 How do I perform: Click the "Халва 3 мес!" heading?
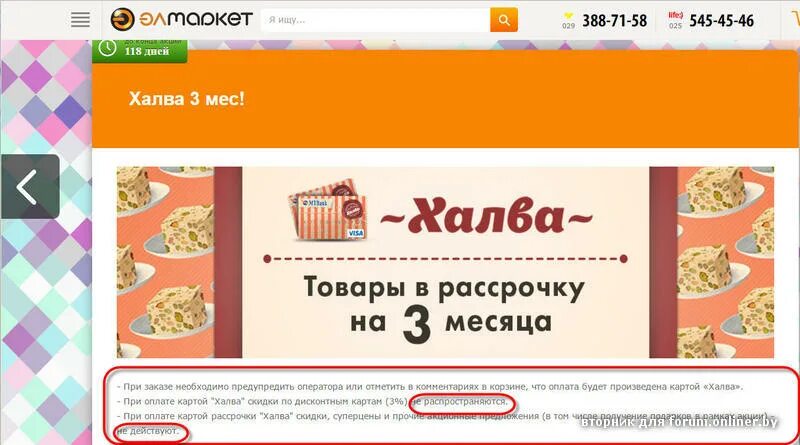pos(186,98)
